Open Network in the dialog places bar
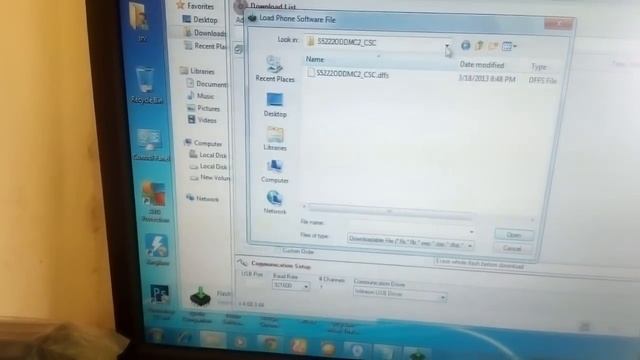The image size is (640, 360). (275, 202)
